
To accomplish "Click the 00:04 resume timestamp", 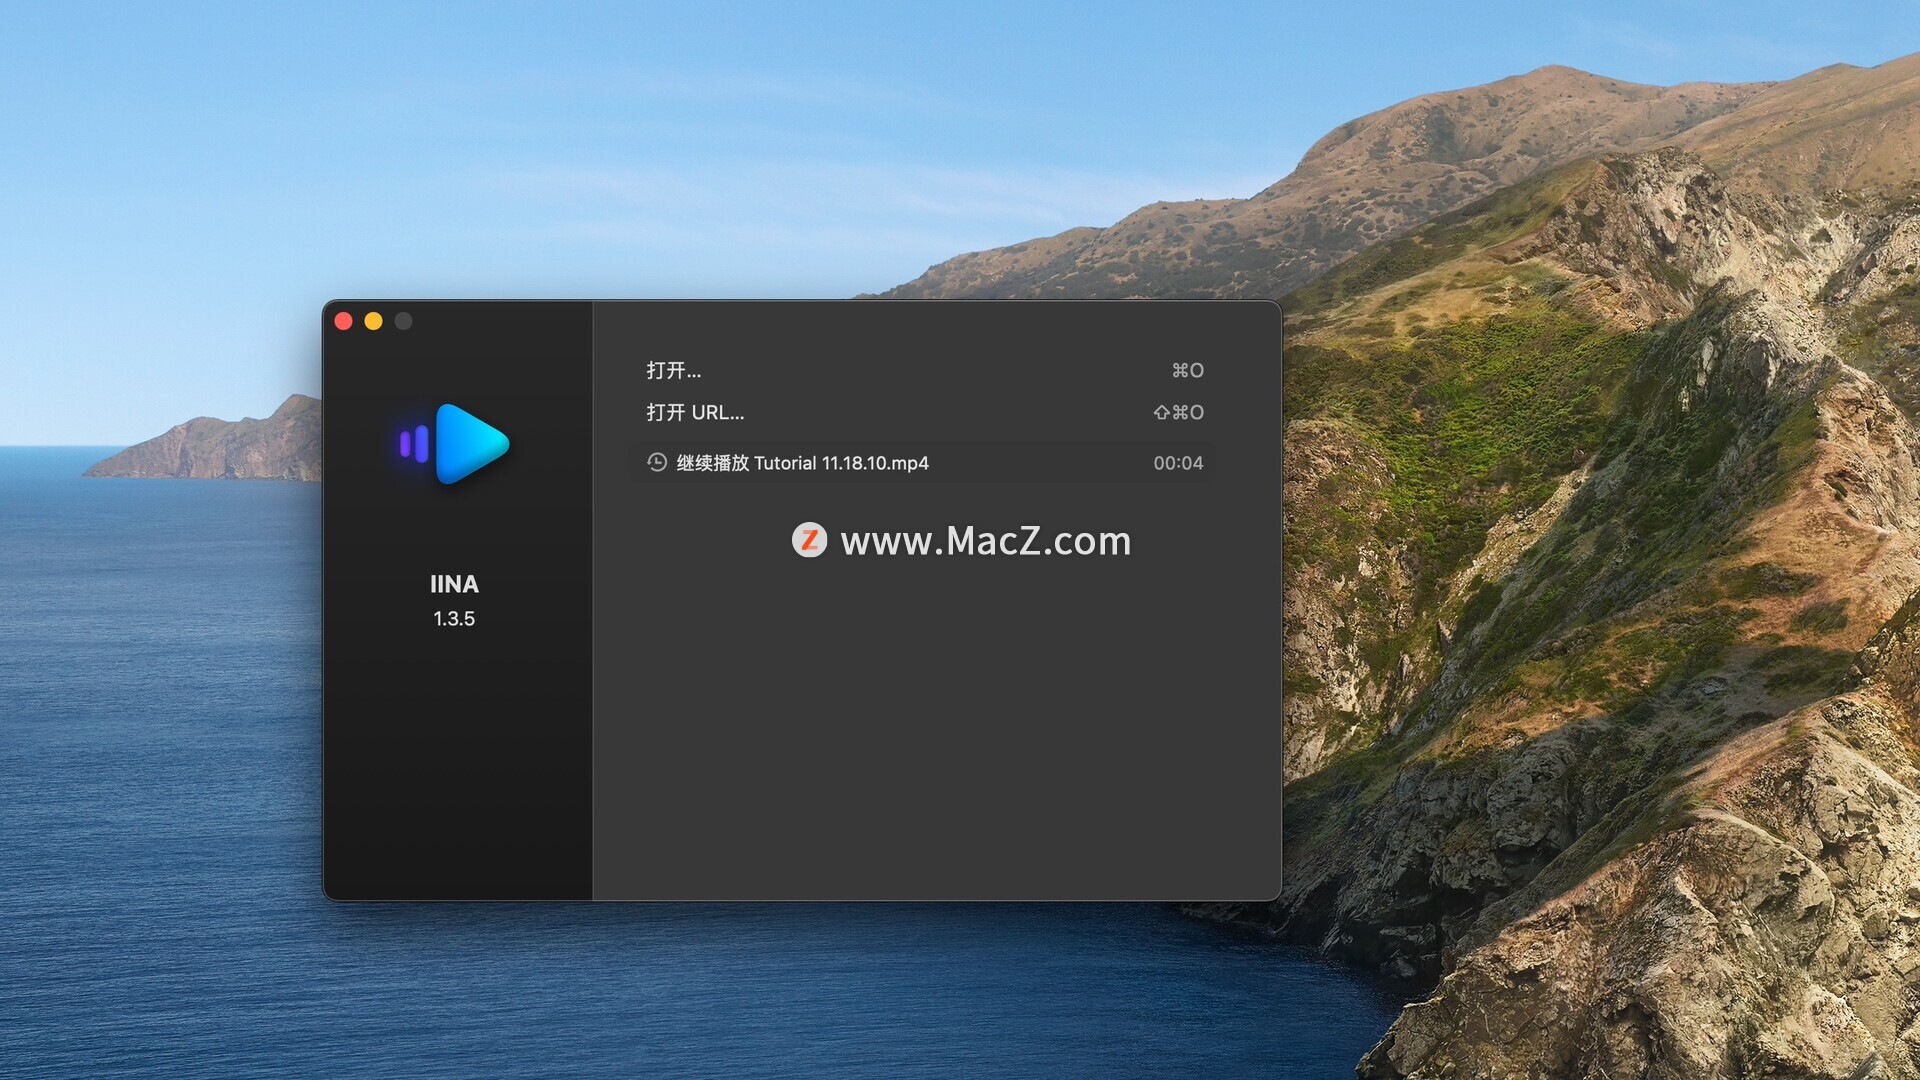I will pyautogui.click(x=1178, y=463).
